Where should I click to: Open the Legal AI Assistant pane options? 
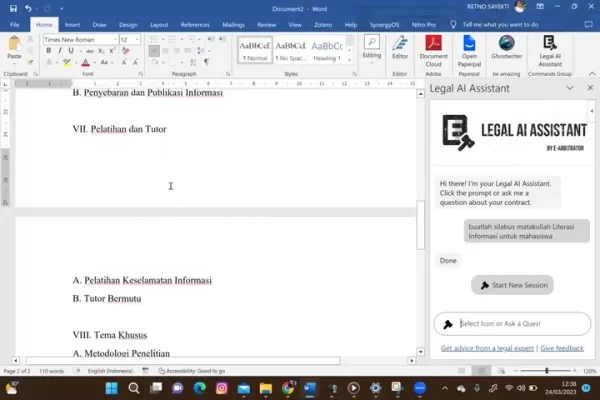[570, 88]
